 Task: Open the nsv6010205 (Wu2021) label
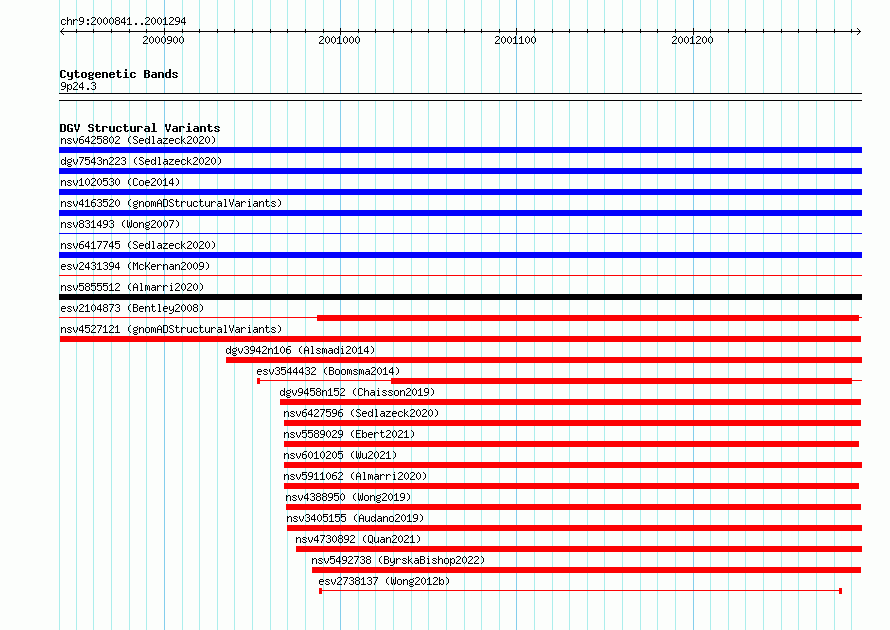[340, 455]
